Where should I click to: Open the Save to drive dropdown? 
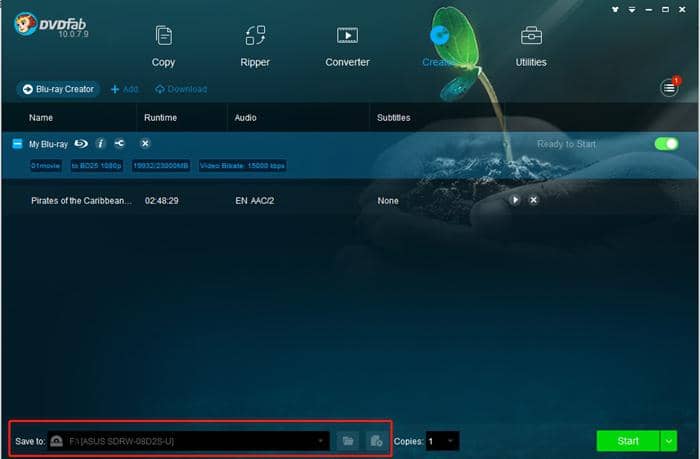pyautogui.click(x=321, y=441)
